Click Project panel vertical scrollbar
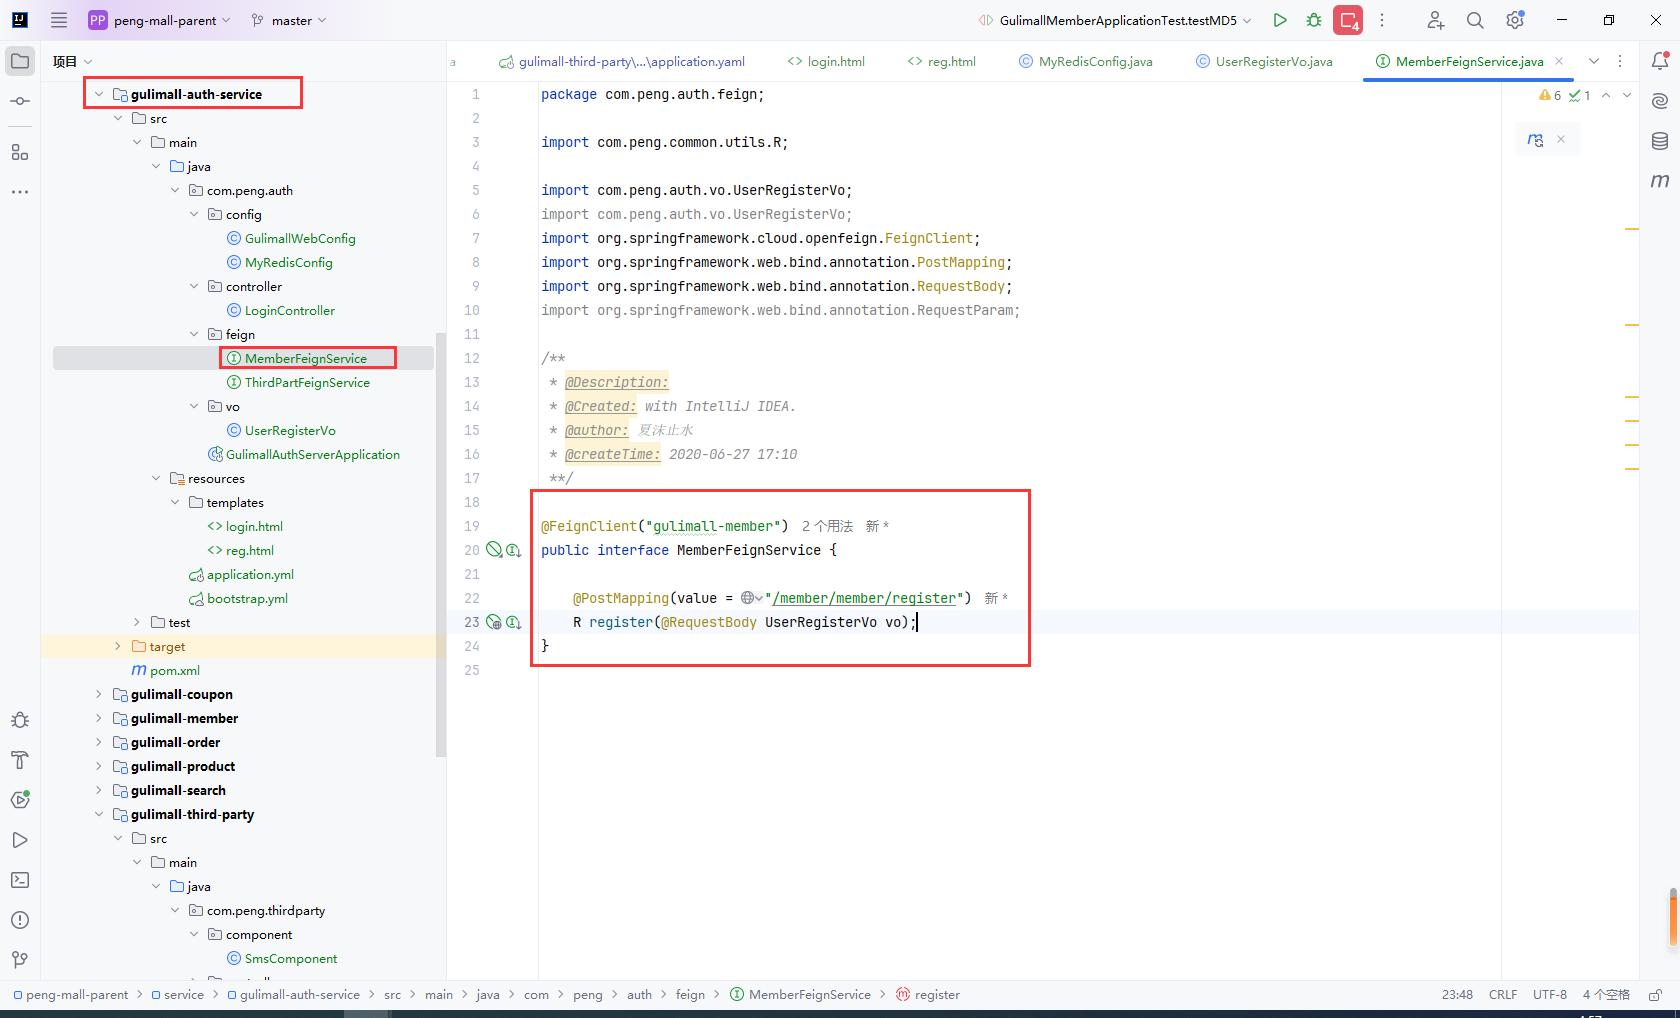Screen dimensions: 1680x1018 coord(440,545)
